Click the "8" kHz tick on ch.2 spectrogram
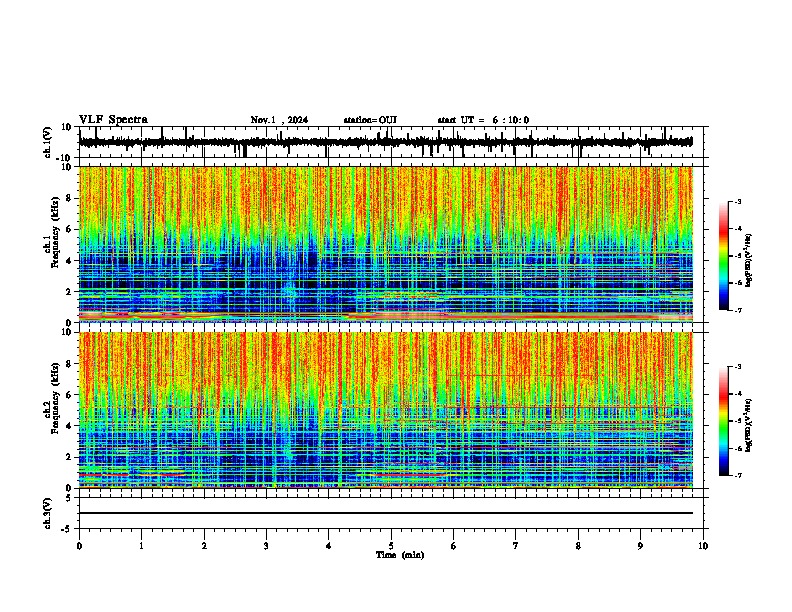Screen dimensions: 792x612 point(69,364)
